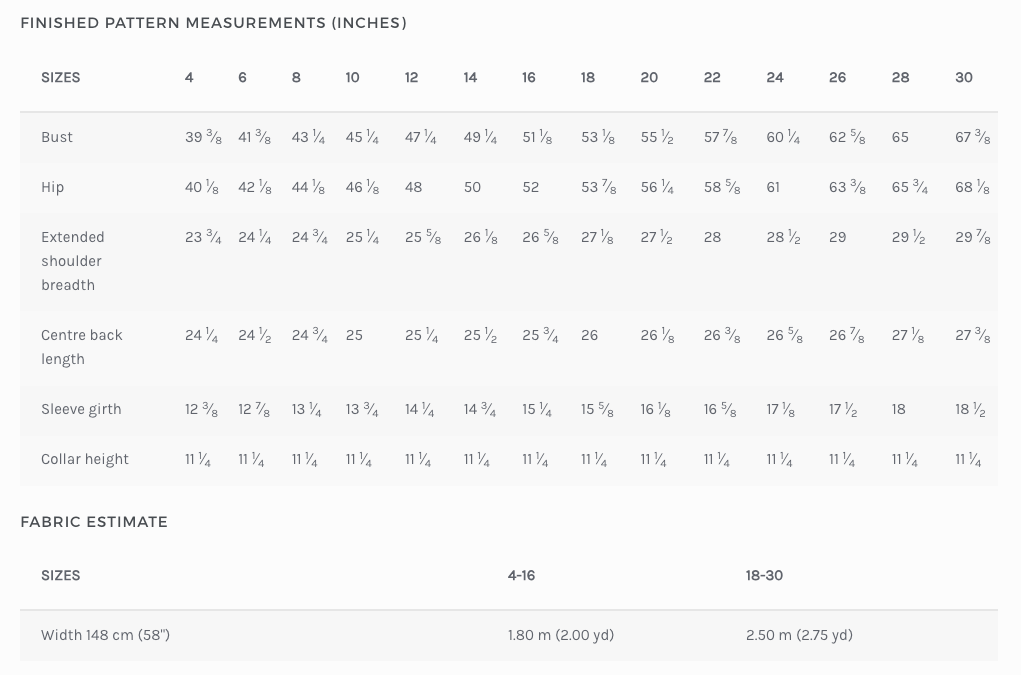Click the Hip value for size 24

click(773, 187)
